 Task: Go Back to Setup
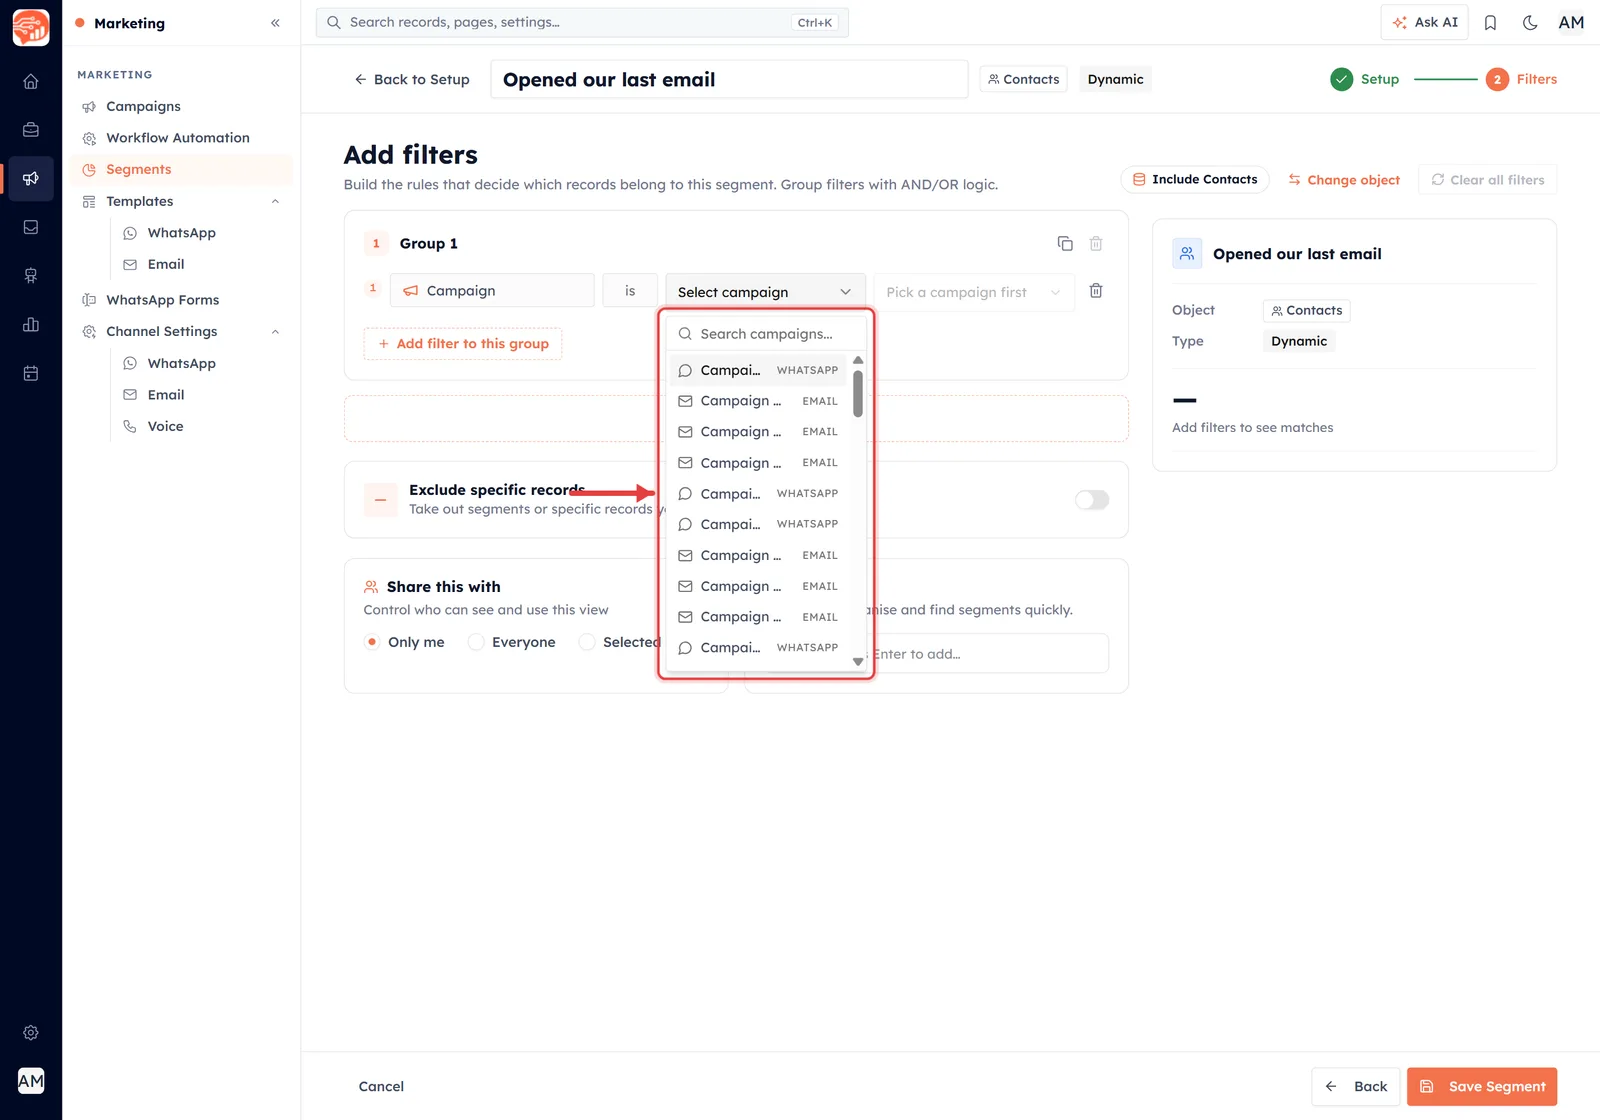point(411,79)
